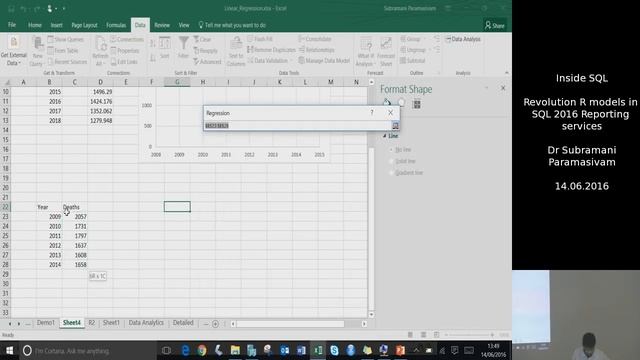Image resolution: width=640 pixels, height=360 pixels.
Task: Open the Demo1 sheet tab
Action: pyautogui.click(x=46, y=323)
